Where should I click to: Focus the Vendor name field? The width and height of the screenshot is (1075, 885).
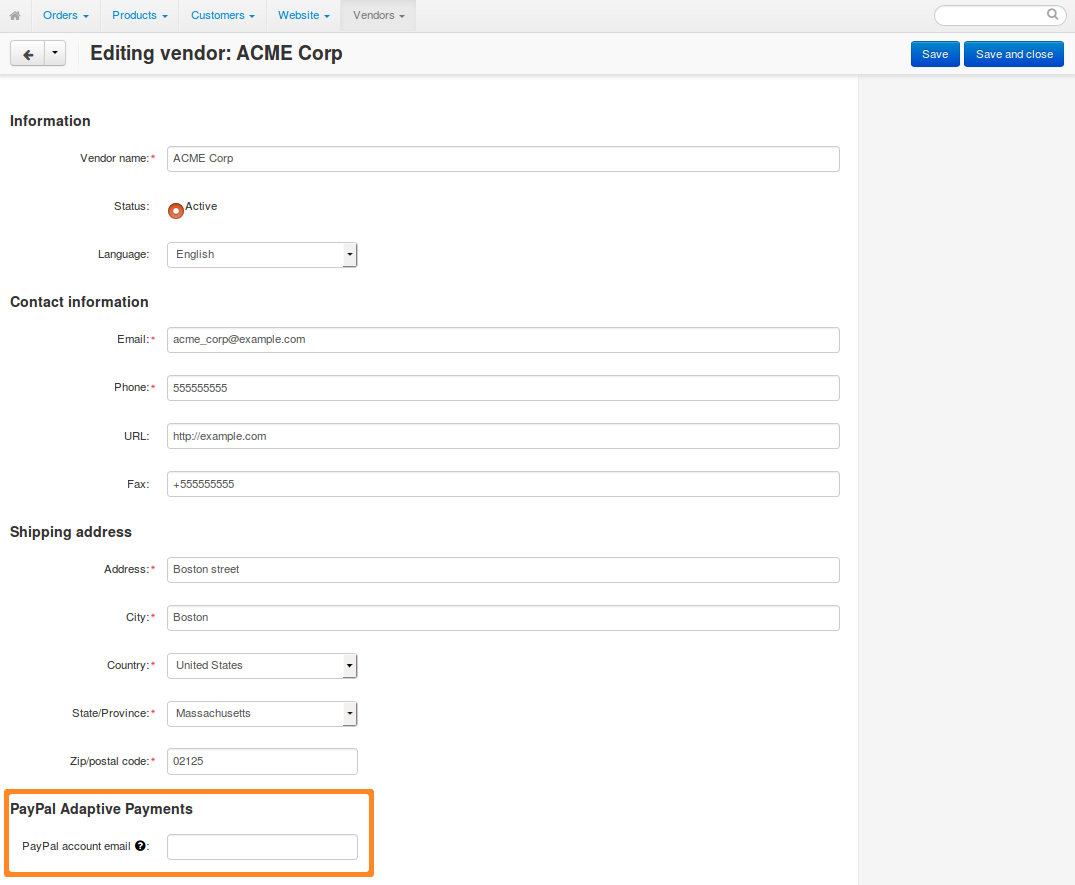(x=503, y=158)
